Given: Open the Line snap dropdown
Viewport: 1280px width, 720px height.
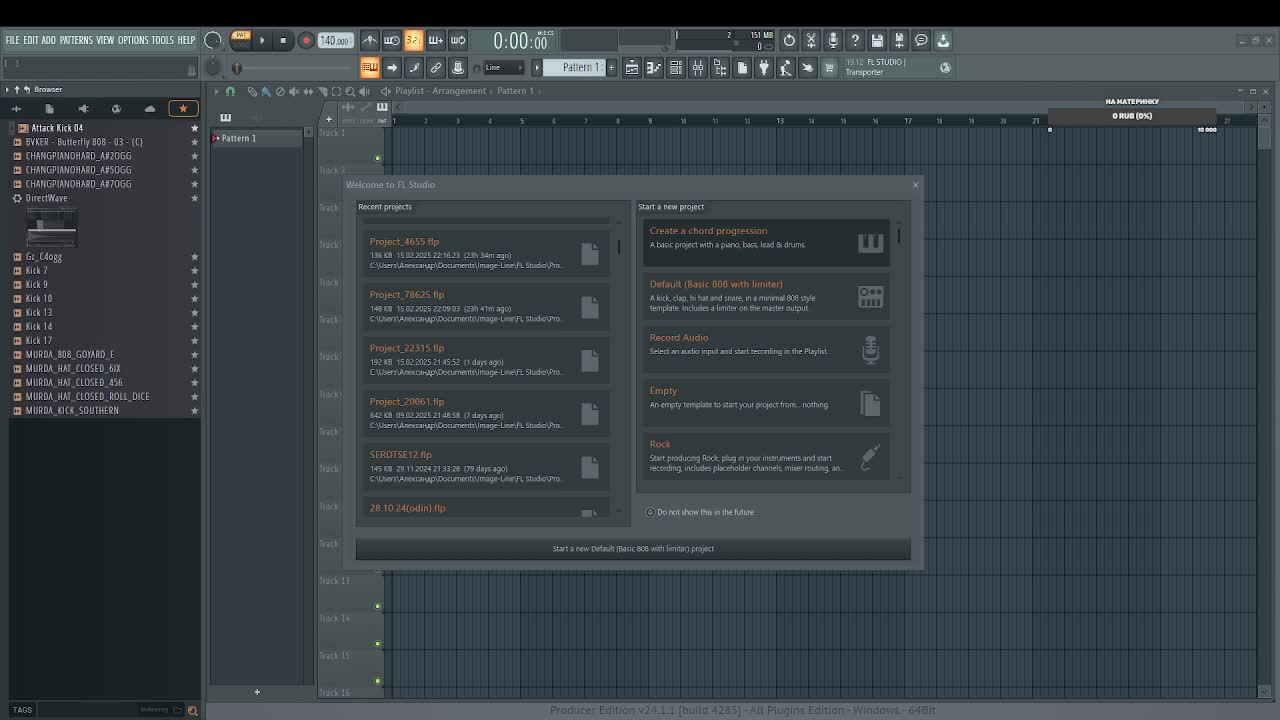Looking at the screenshot, I should click(503, 67).
